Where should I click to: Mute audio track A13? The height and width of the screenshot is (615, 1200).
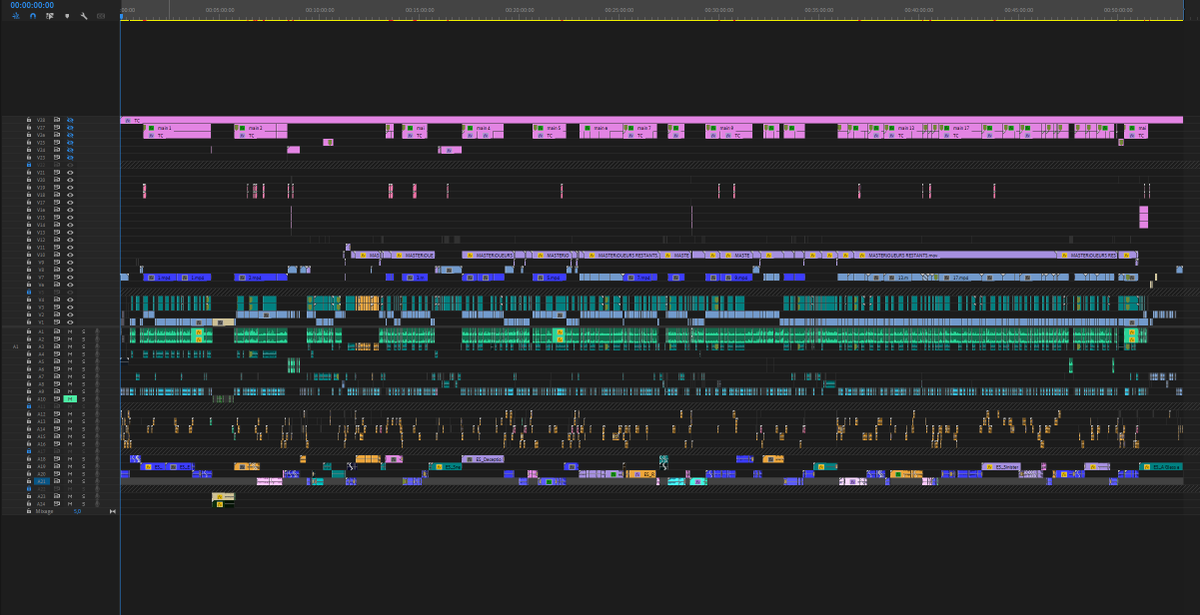coord(70,421)
